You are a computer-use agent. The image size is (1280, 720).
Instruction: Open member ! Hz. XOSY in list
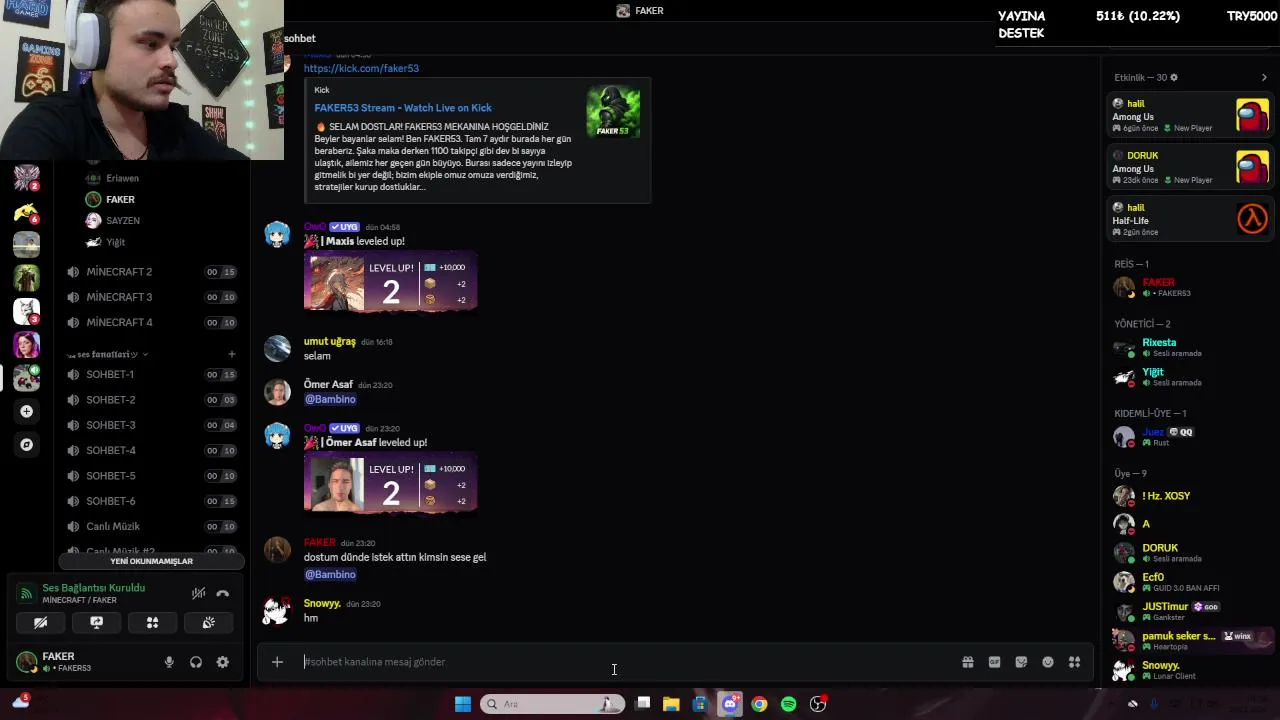click(1190, 496)
